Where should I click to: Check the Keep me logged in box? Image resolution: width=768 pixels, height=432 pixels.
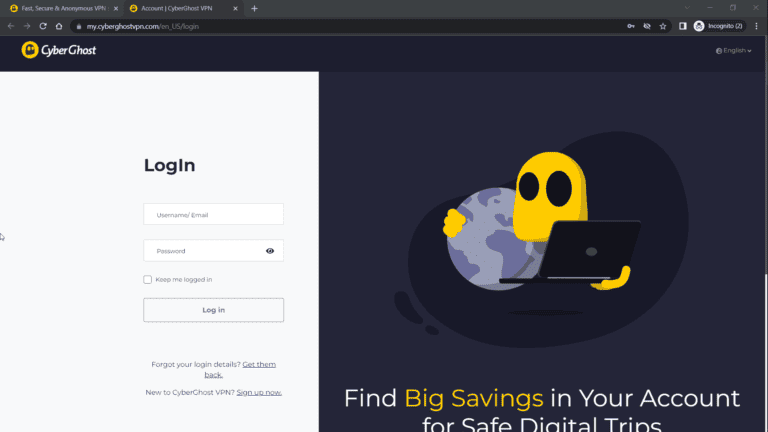coord(147,280)
